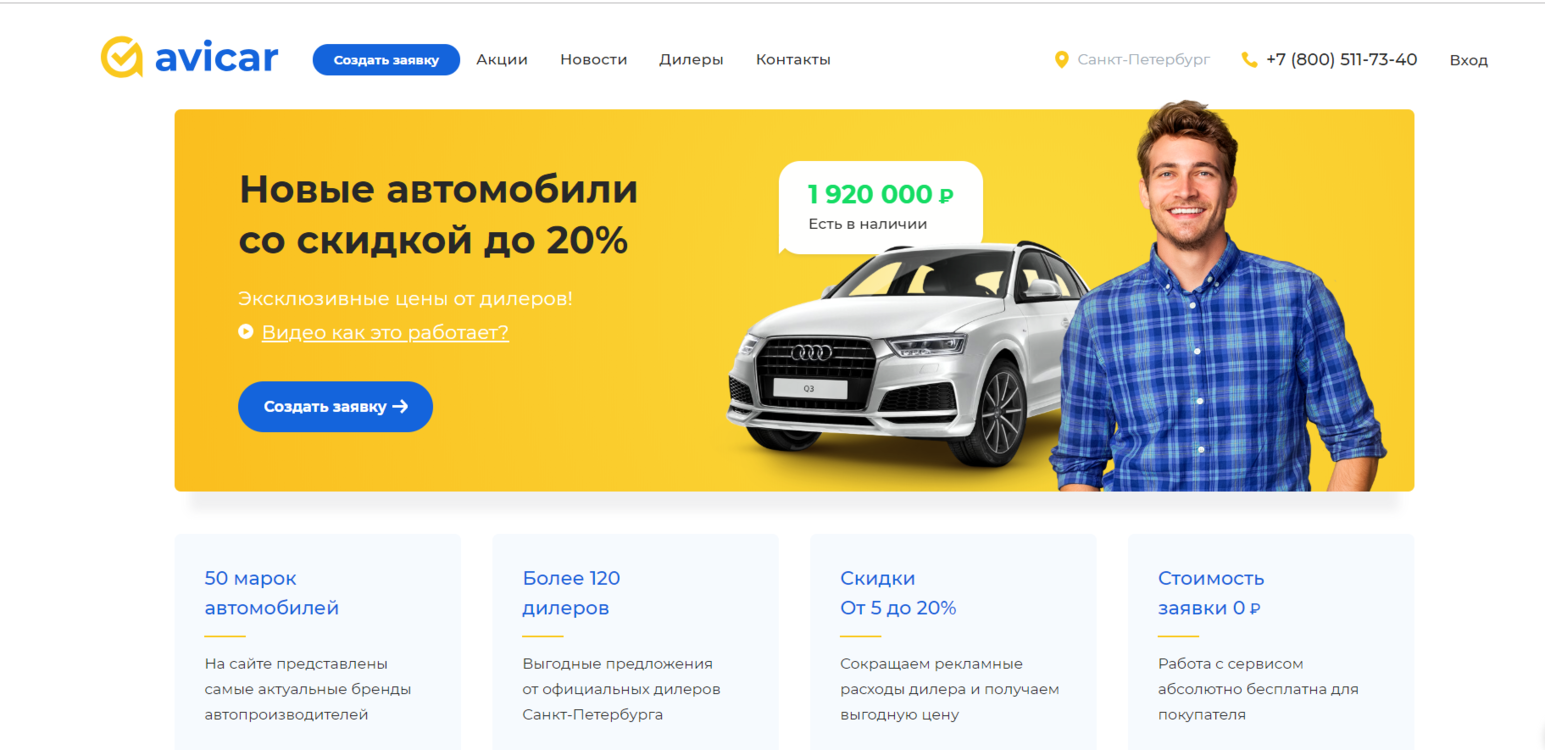
Task: Click the Вход login link
Action: tap(1469, 60)
